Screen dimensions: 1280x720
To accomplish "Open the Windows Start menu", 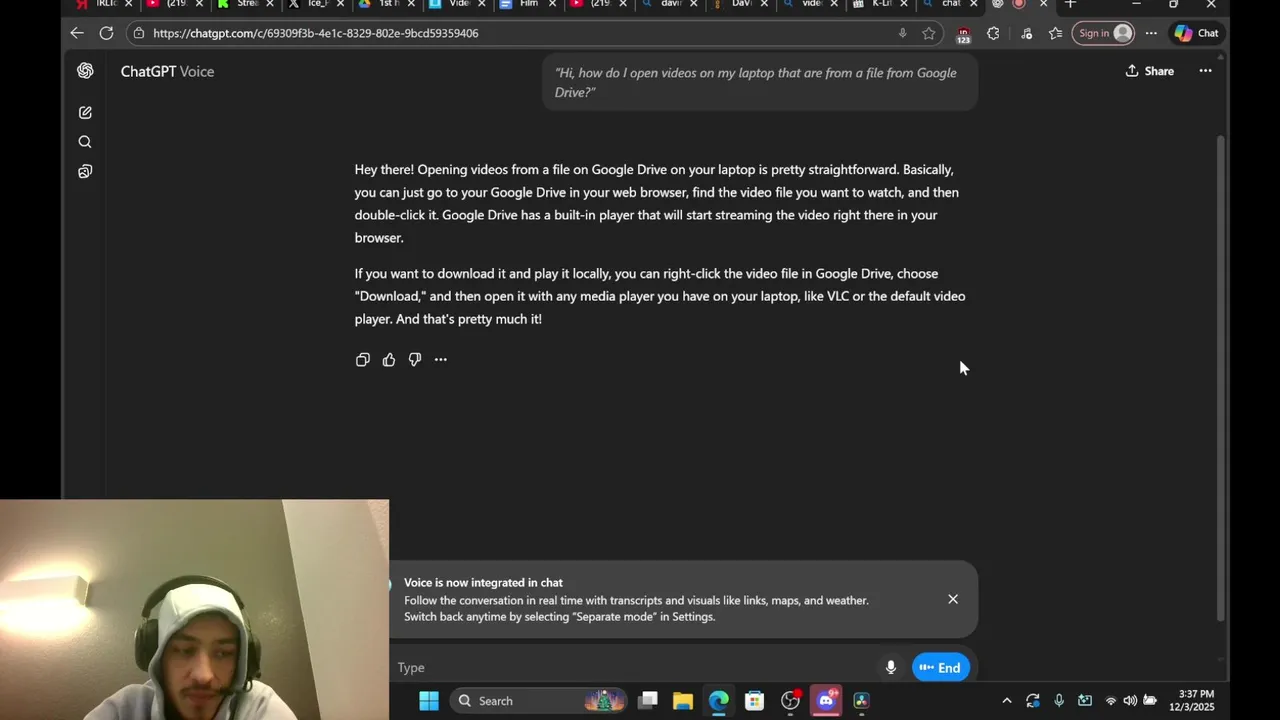I will click(x=429, y=701).
